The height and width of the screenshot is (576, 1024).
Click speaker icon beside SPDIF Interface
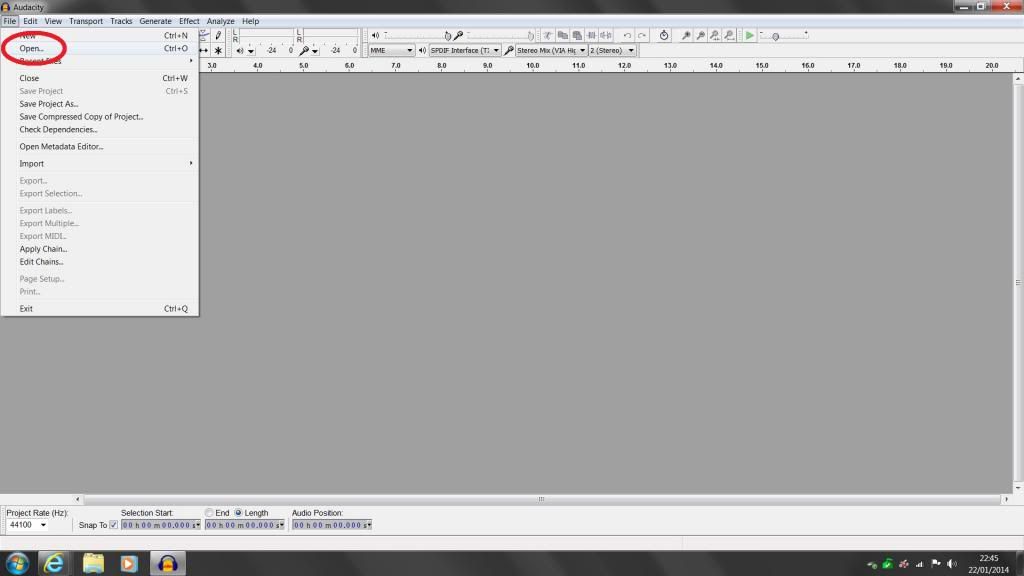click(422, 50)
